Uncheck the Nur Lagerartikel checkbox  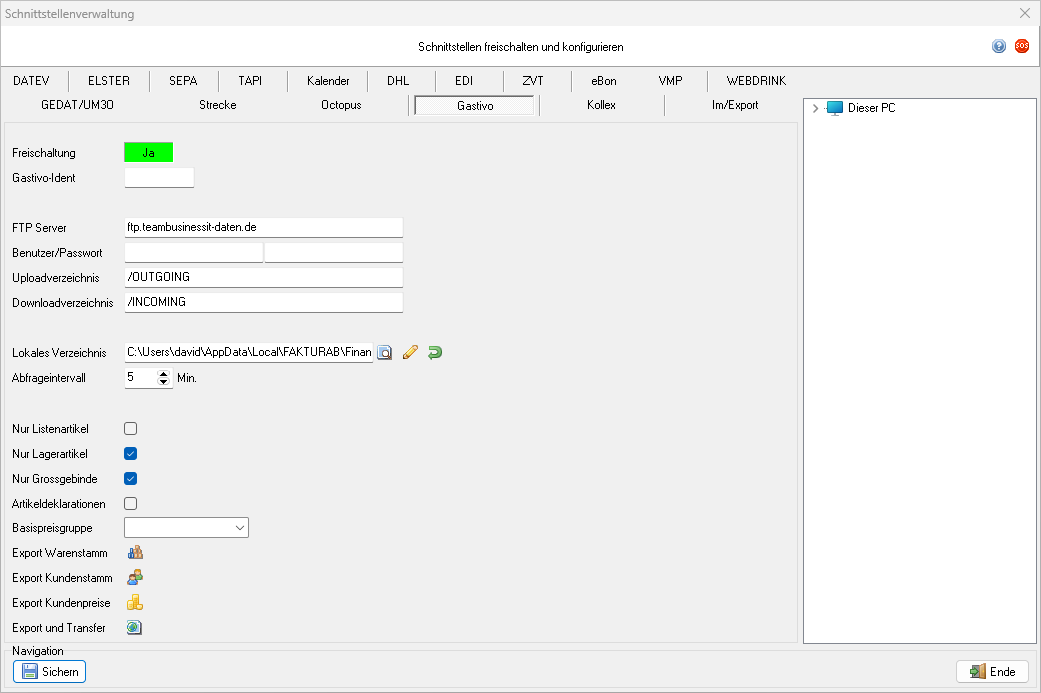pyautogui.click(x=130, y=454)
